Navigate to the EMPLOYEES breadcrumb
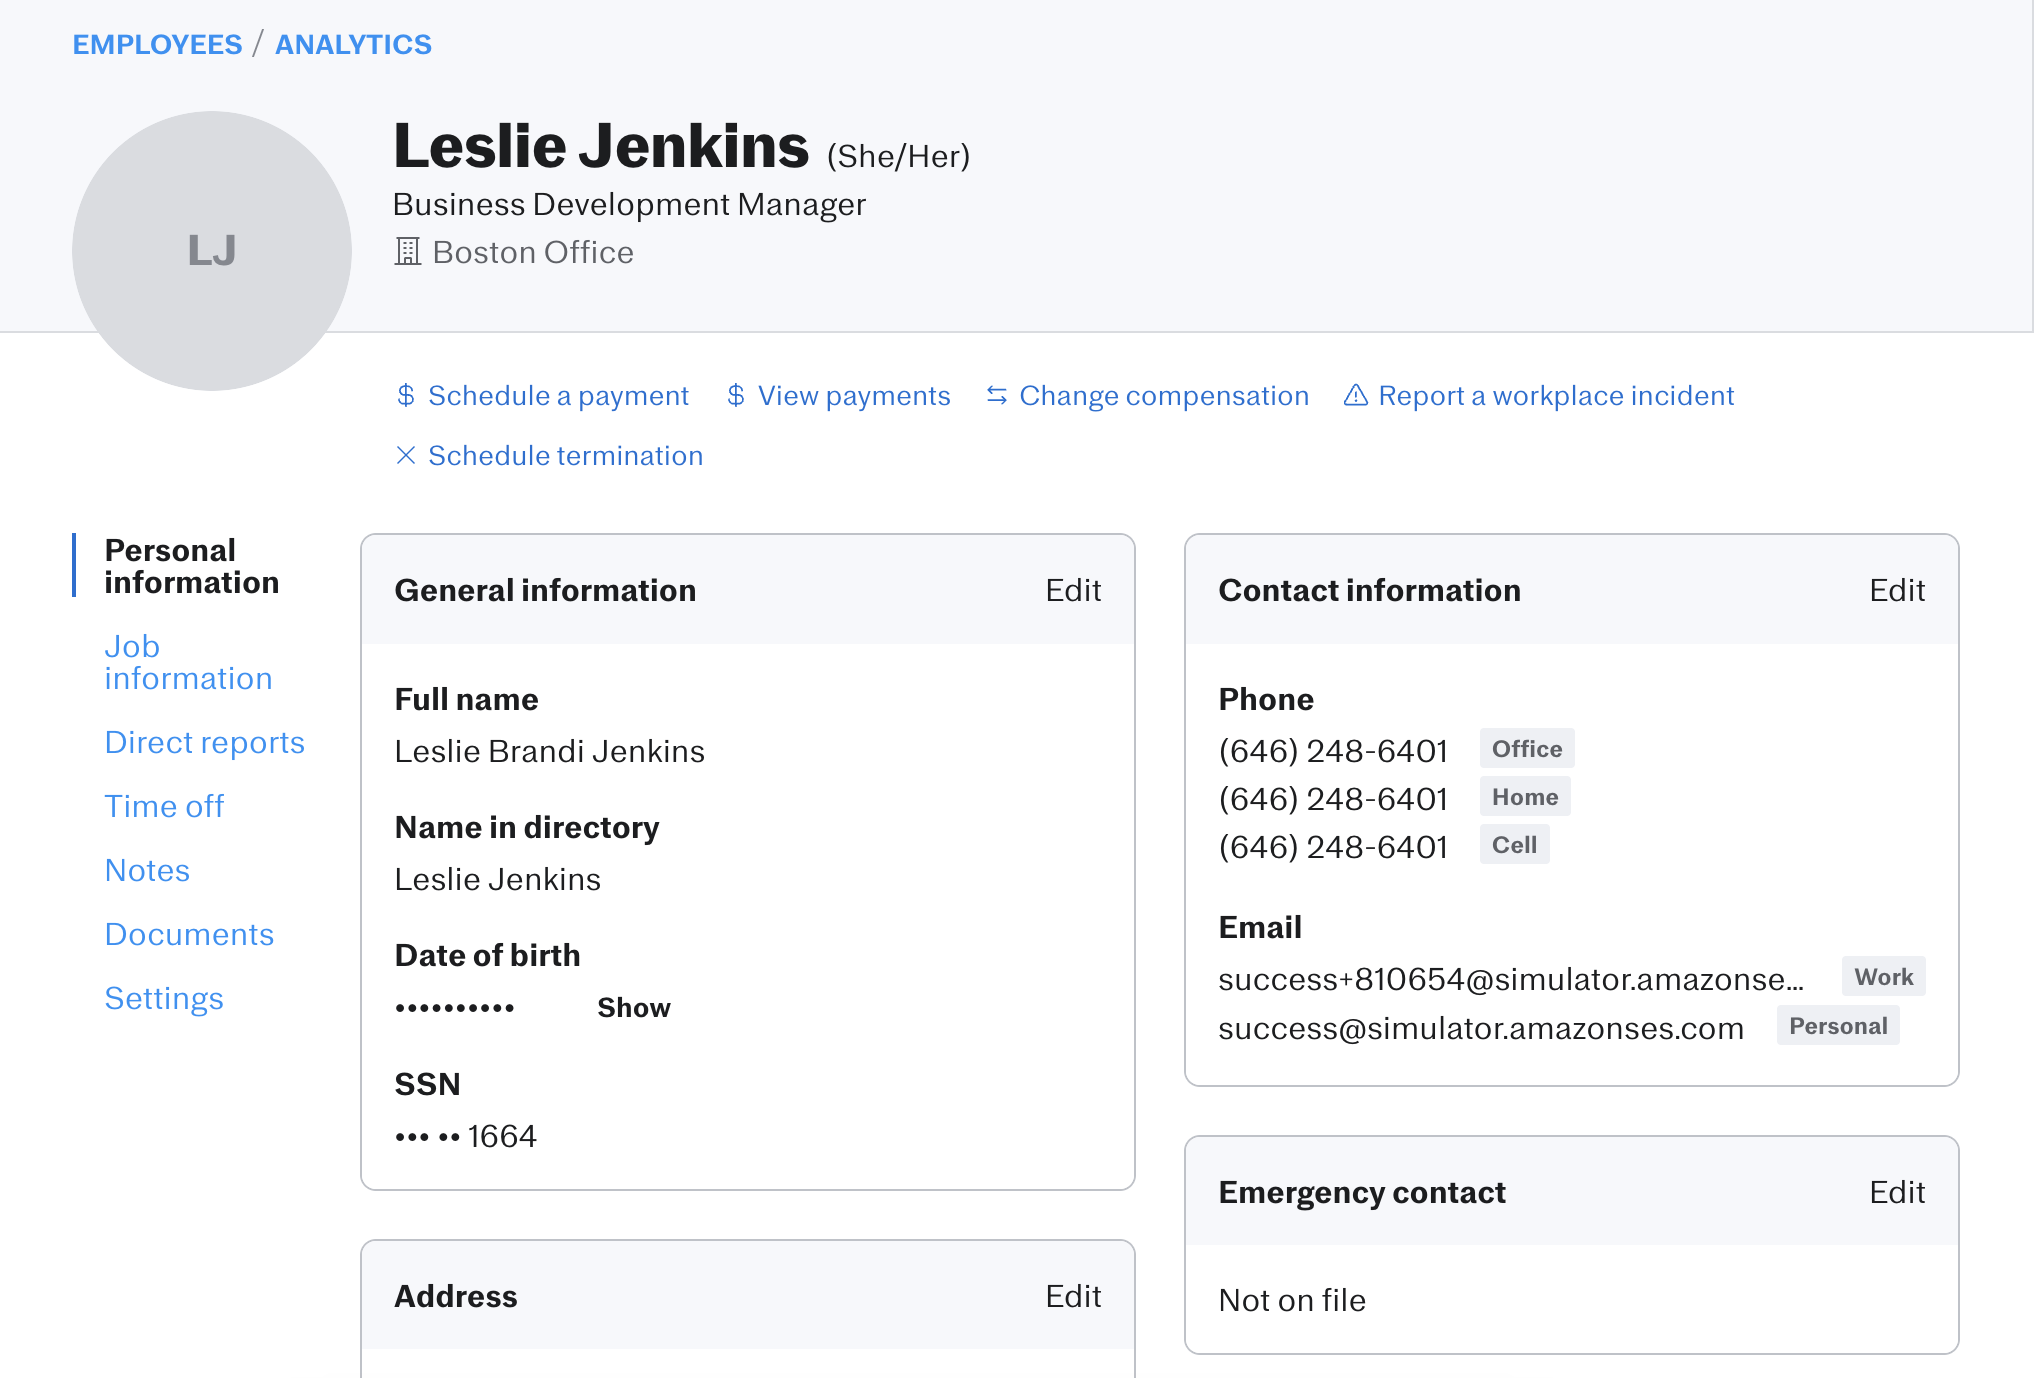The height and width of the screenshot is (1378, 2034). pos(157,44)
